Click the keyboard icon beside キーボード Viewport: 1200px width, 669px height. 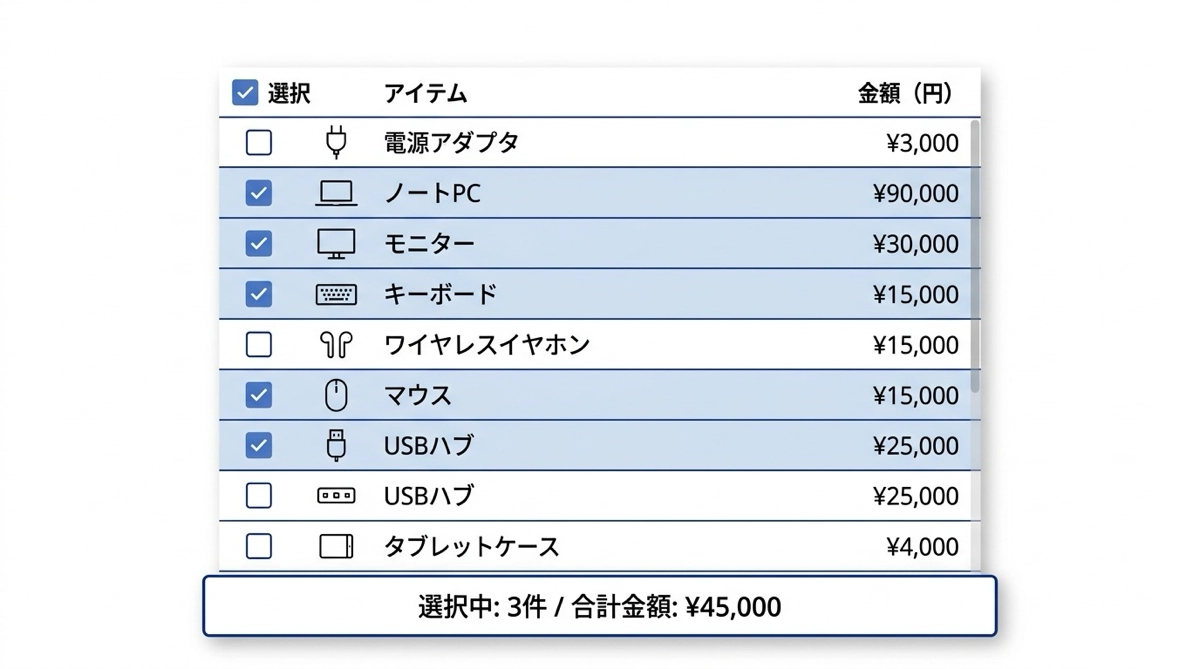click(x=336, y=295)
